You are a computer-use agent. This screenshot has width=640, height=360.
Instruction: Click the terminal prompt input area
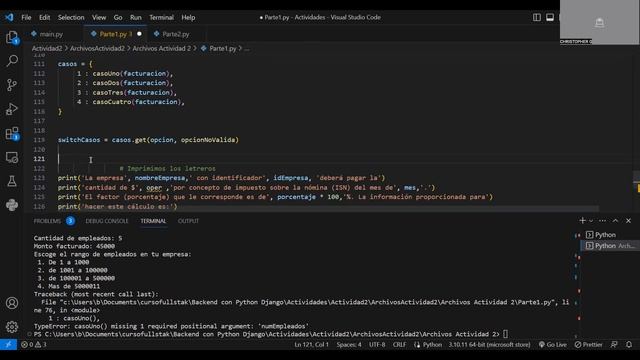coord(505,334)
